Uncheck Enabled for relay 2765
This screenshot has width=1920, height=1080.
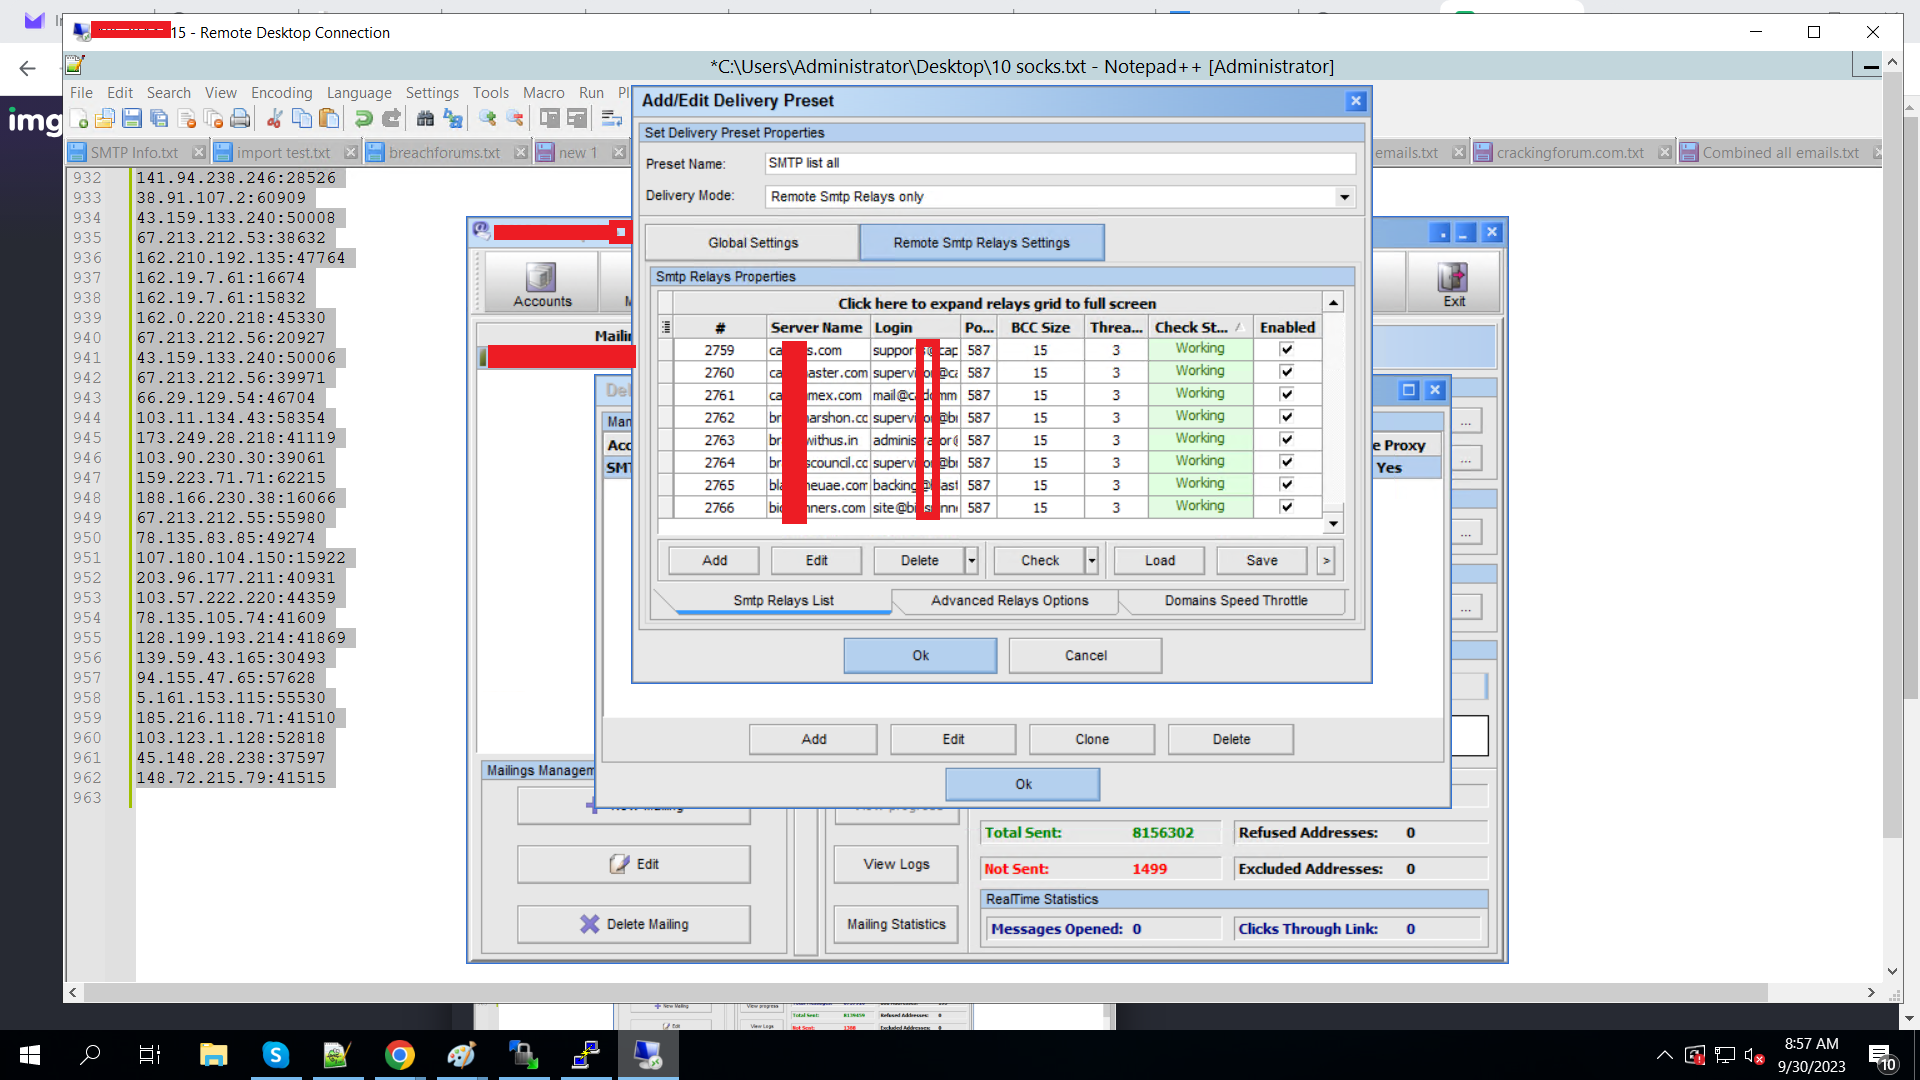click(1287, 485)
